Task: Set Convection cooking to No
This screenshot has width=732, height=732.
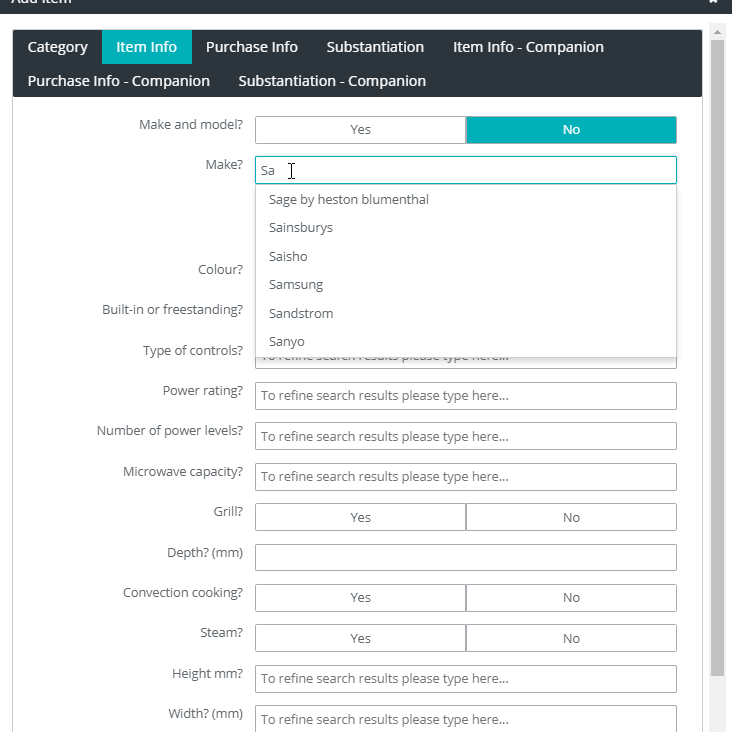Action: tap(571, 598)
